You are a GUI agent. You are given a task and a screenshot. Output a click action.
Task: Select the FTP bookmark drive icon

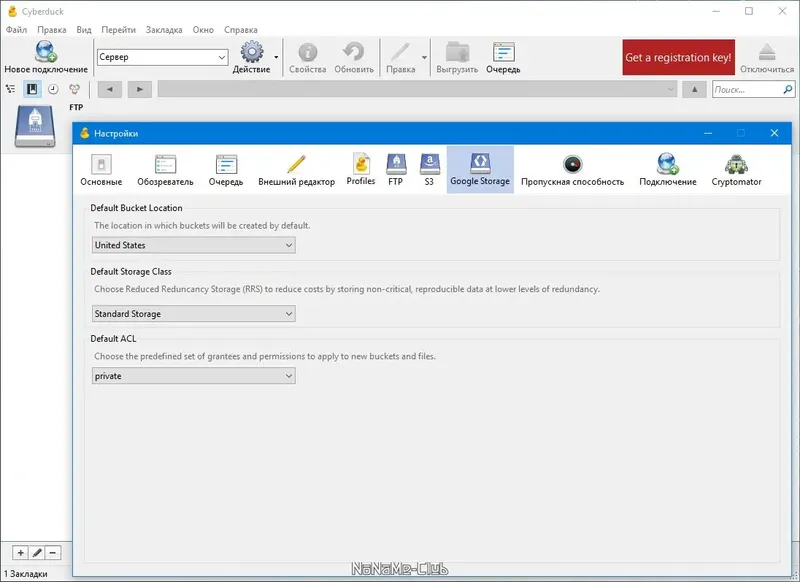click(35, 126)
